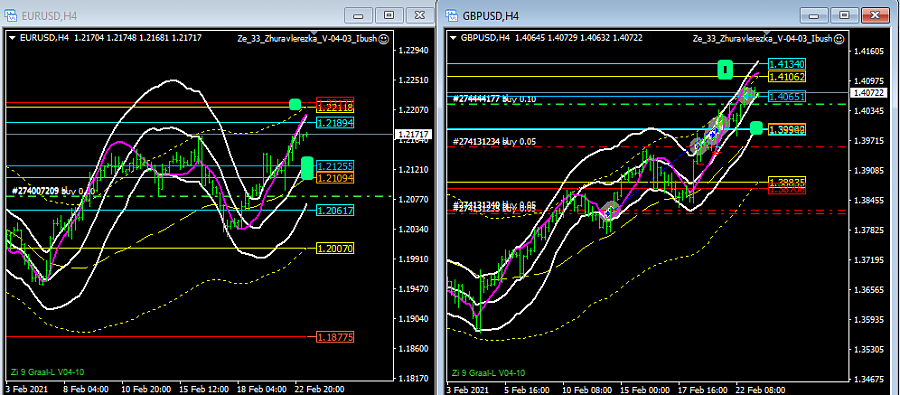Select the green marker on the 1.41340 line
Image resolution: width=900 pixels, height=395 pixels.
(726, 69)
